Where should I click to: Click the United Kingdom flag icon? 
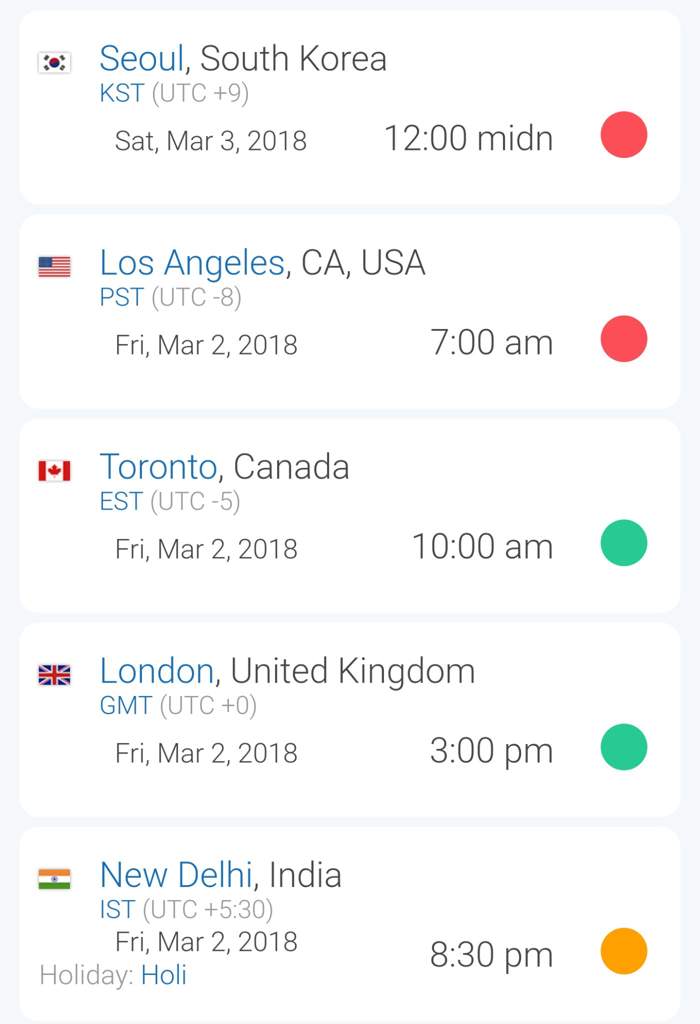pyautogui.click(x=54, y=675)
